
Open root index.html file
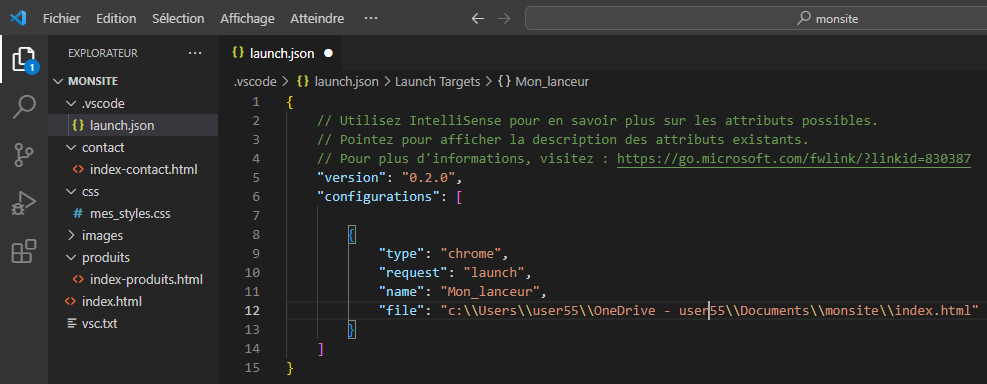coord(133,302)
